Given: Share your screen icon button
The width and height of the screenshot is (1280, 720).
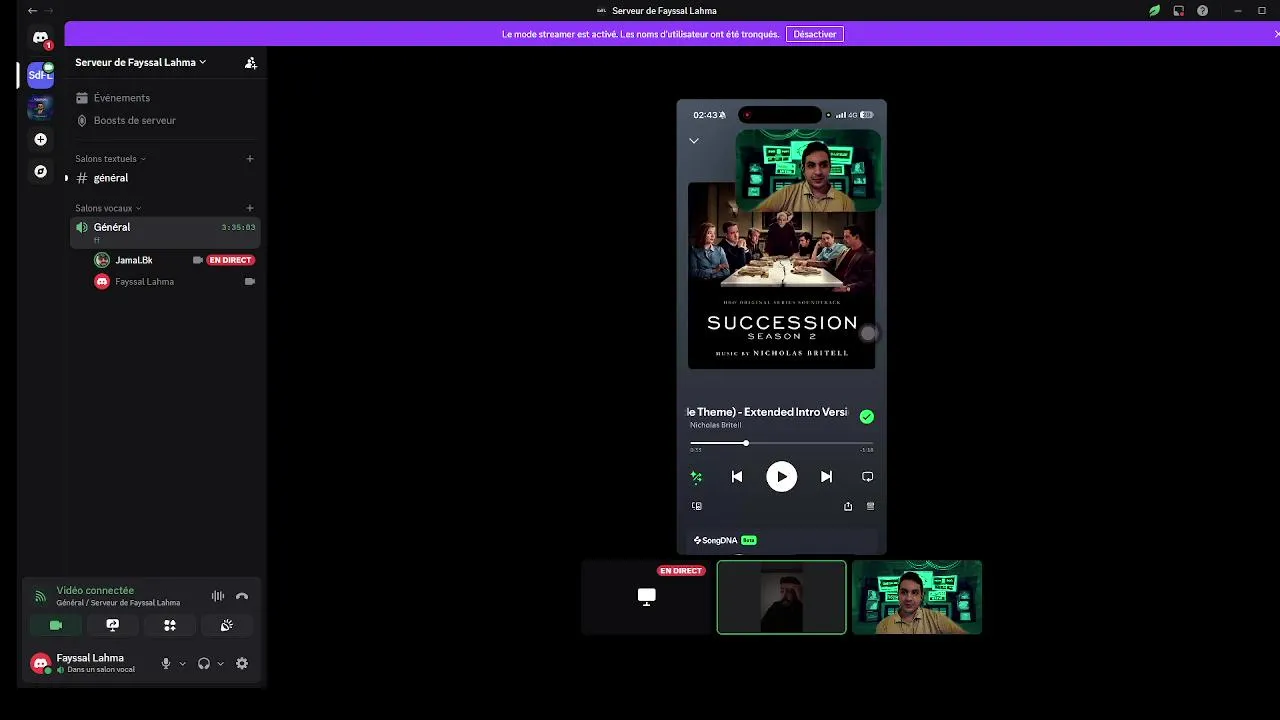Looking at the screenshot, I should pos(112,625).
